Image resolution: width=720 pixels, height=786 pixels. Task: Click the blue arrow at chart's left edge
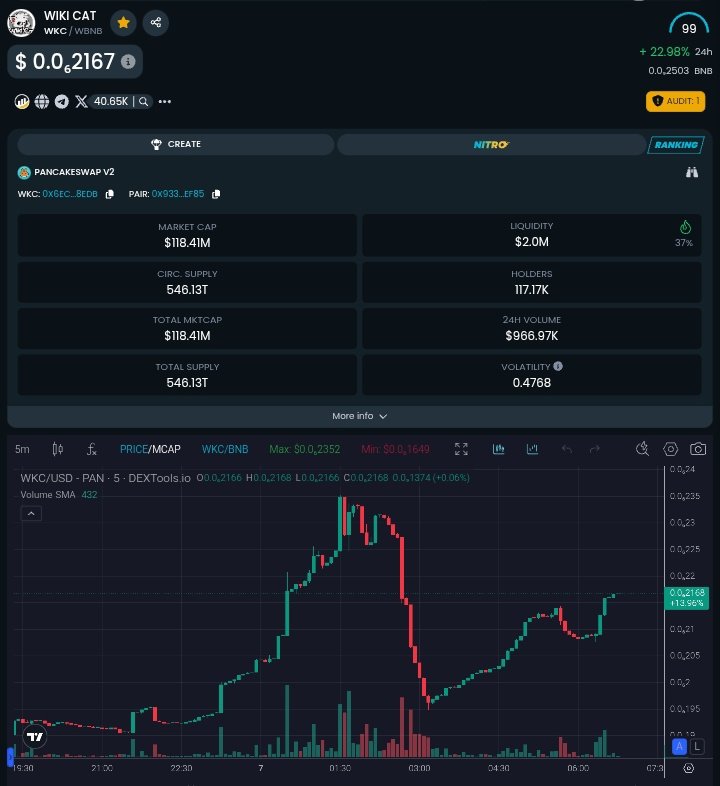[x=10, y=756]
